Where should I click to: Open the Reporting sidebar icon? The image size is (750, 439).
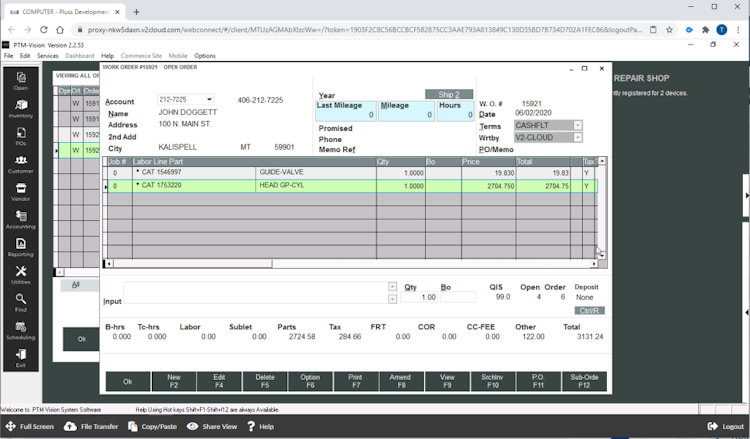pos(21,247)
